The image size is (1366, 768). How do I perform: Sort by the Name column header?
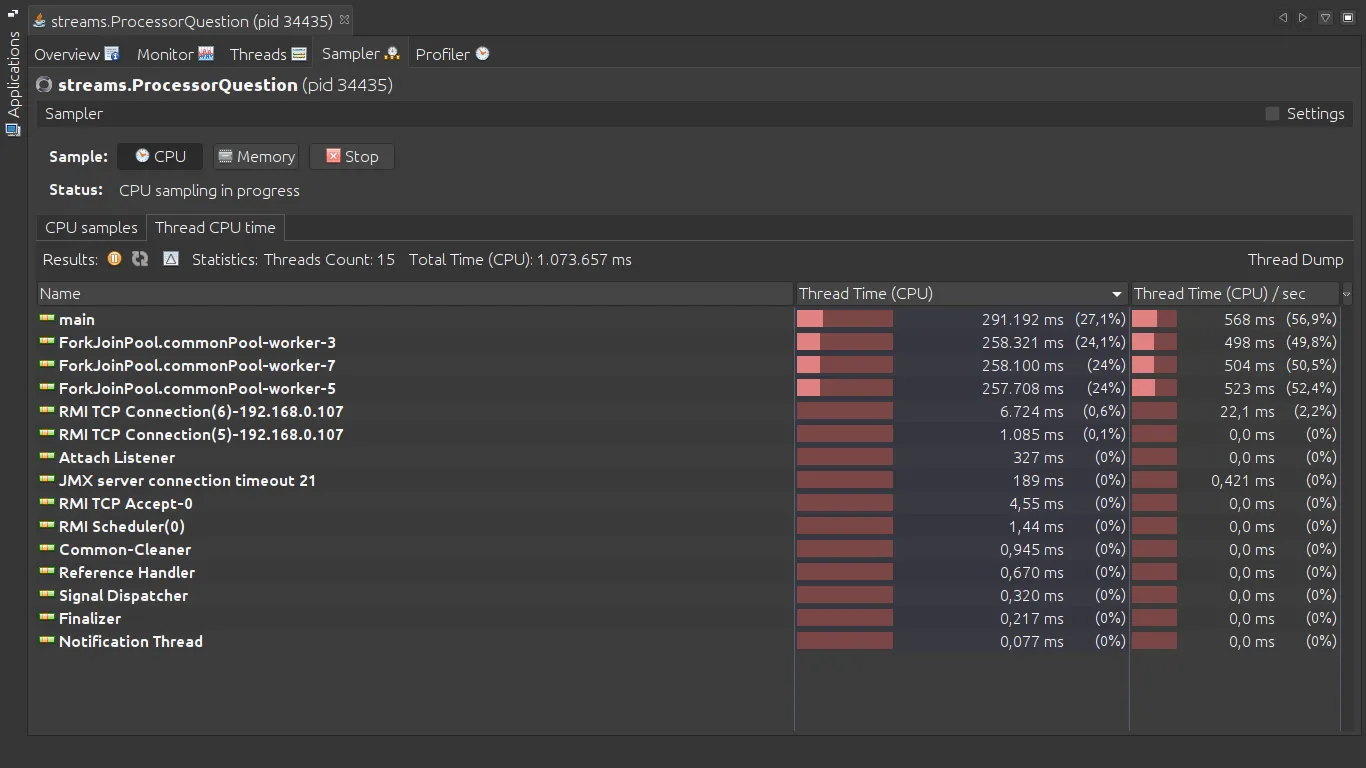tap(415, 294)
